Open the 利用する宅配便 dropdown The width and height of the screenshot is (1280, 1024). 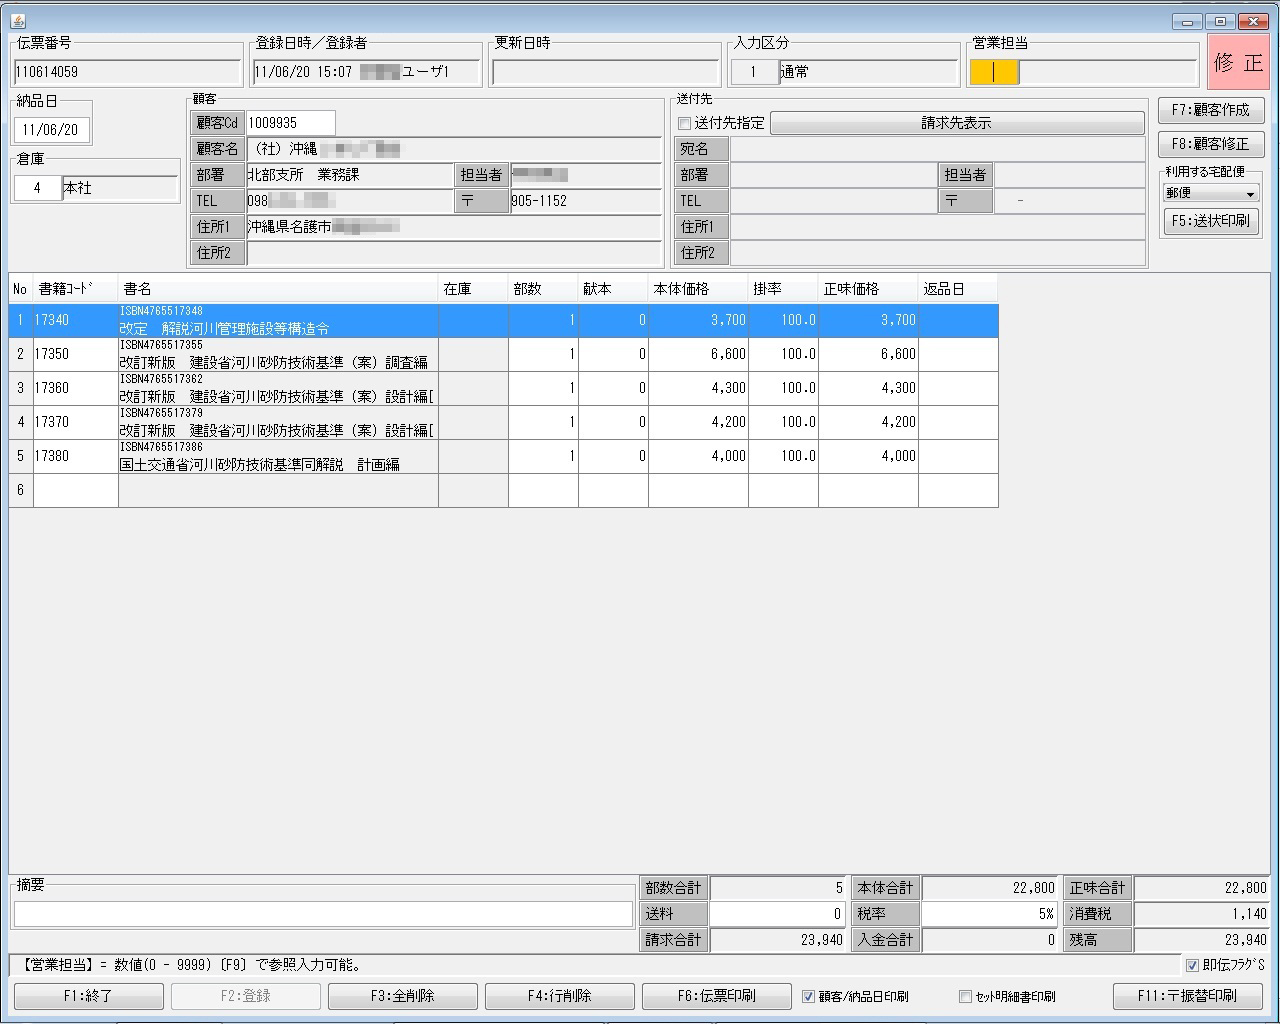(x=1210, y=193)
